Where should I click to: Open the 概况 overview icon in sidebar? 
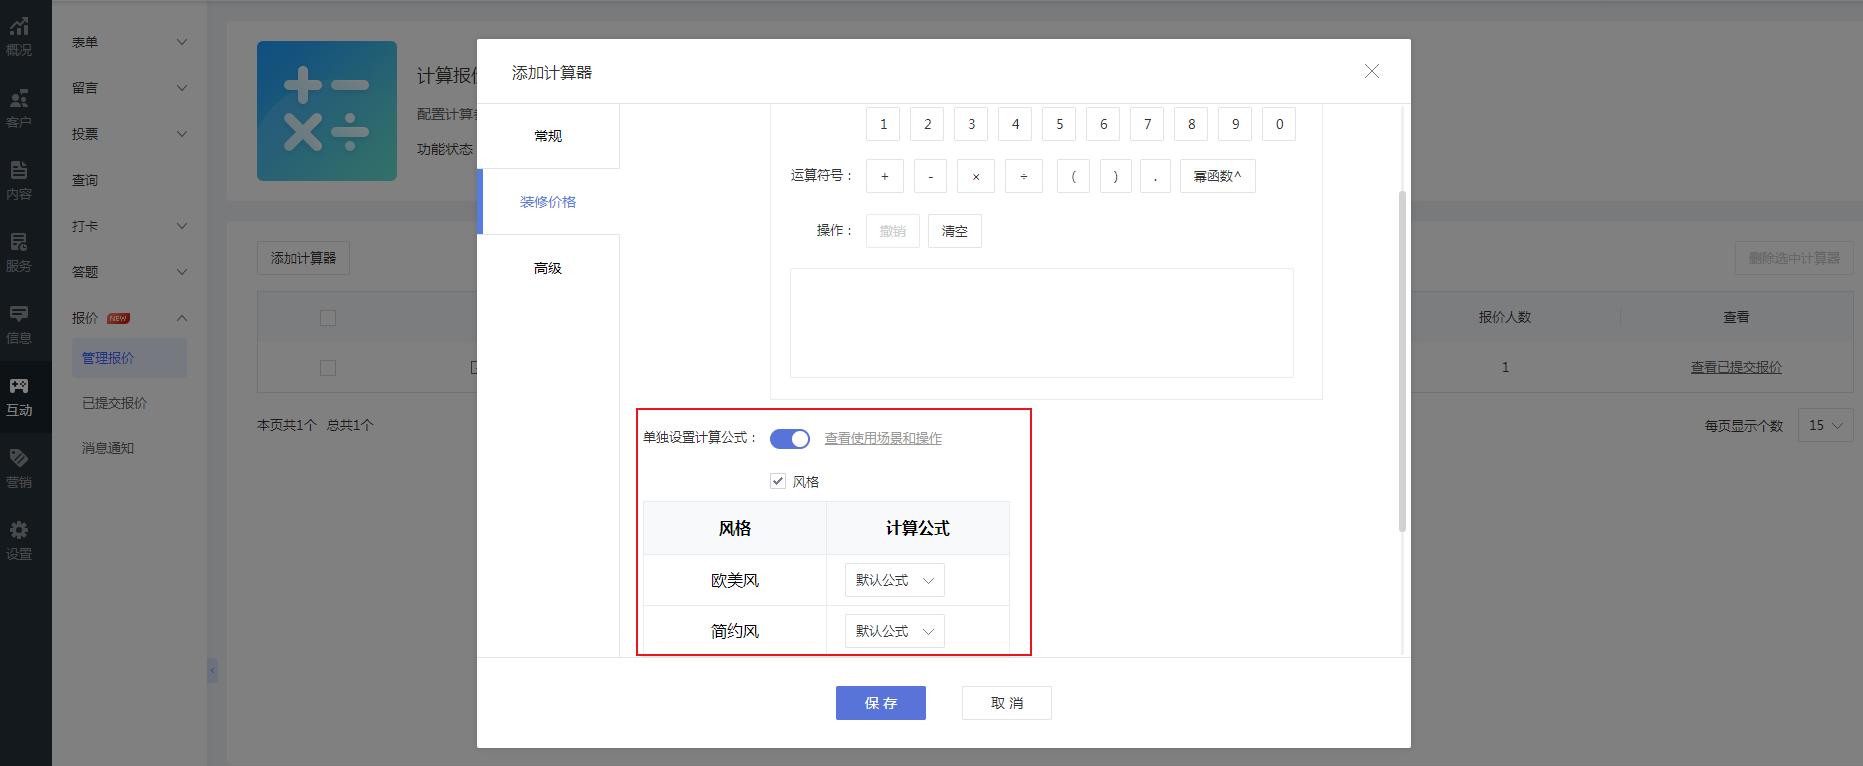pyautogui.click(x=19, y=37)
